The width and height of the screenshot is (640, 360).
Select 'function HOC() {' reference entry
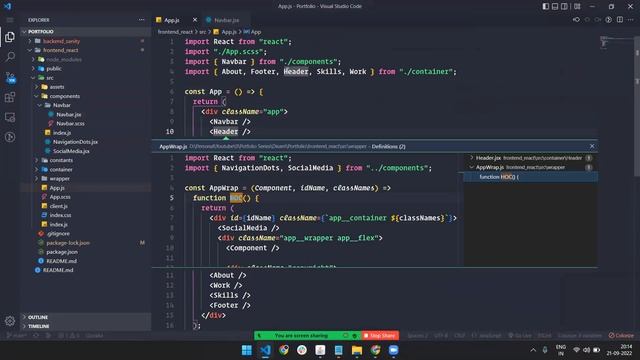(531, 177)
